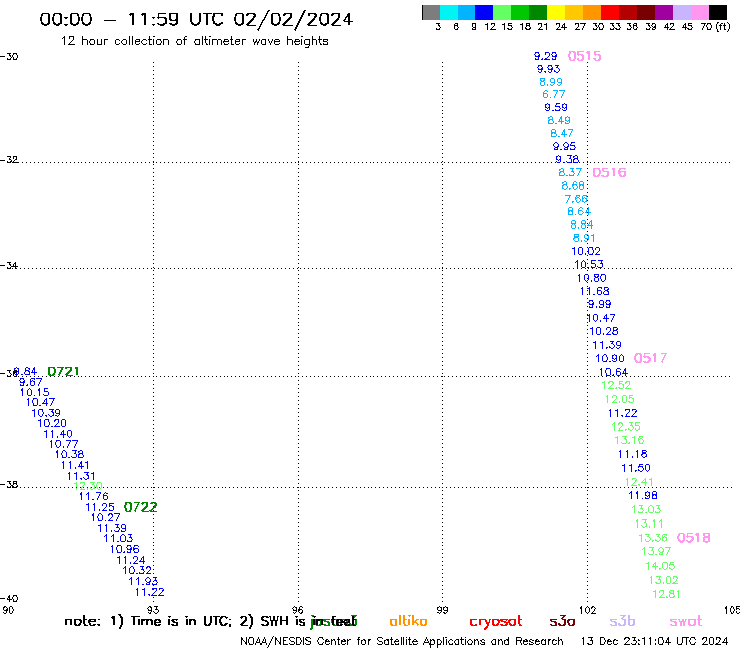The width and height of the screenshot is (740, 650).
Task: Click the yellow swatch in the wave height legend
Action: (556, 12)
